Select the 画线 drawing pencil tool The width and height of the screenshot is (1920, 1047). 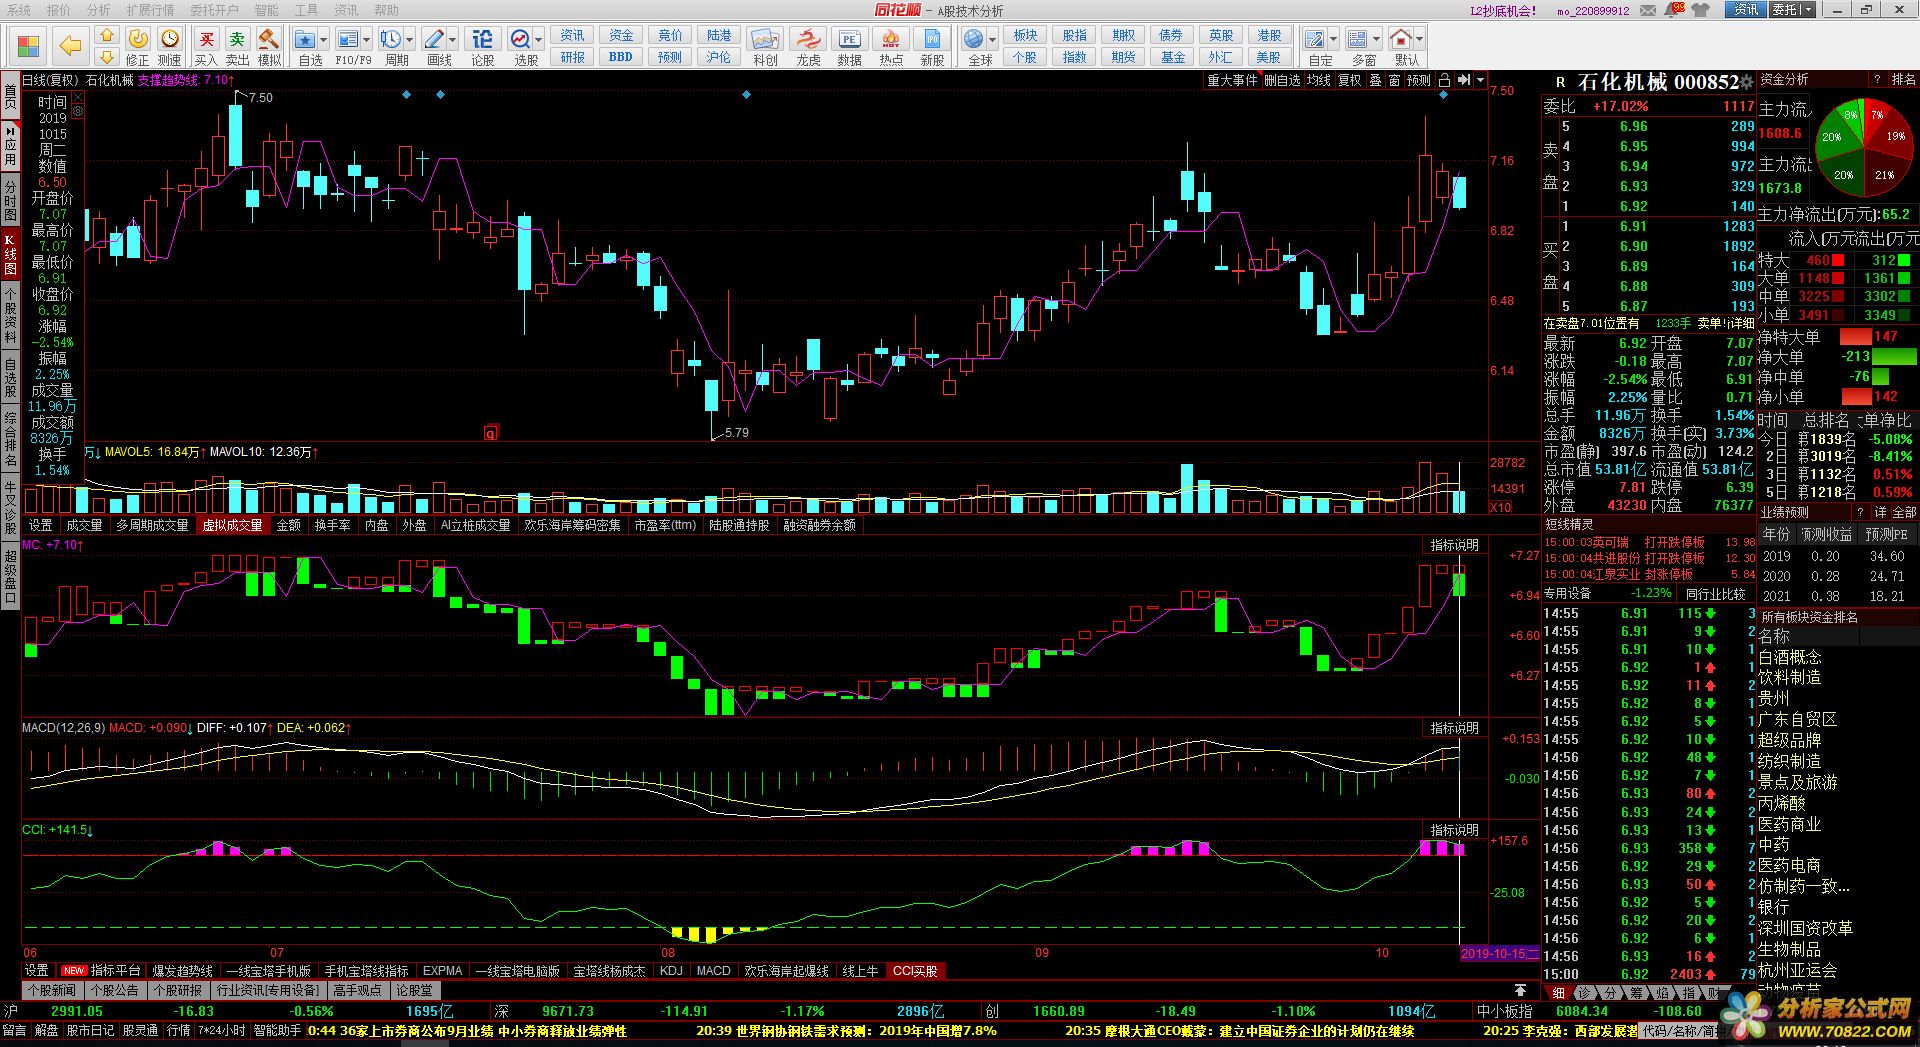433,39
